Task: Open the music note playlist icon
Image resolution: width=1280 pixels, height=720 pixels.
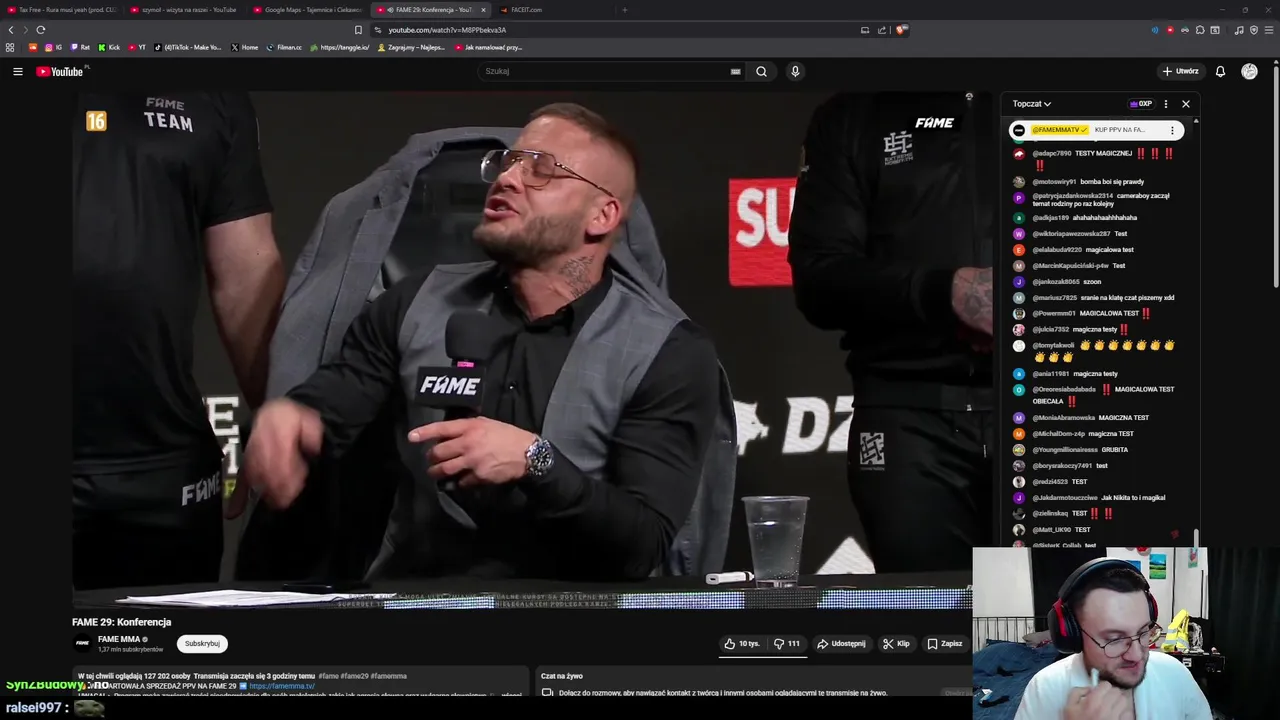Action: pos(1239,30)
